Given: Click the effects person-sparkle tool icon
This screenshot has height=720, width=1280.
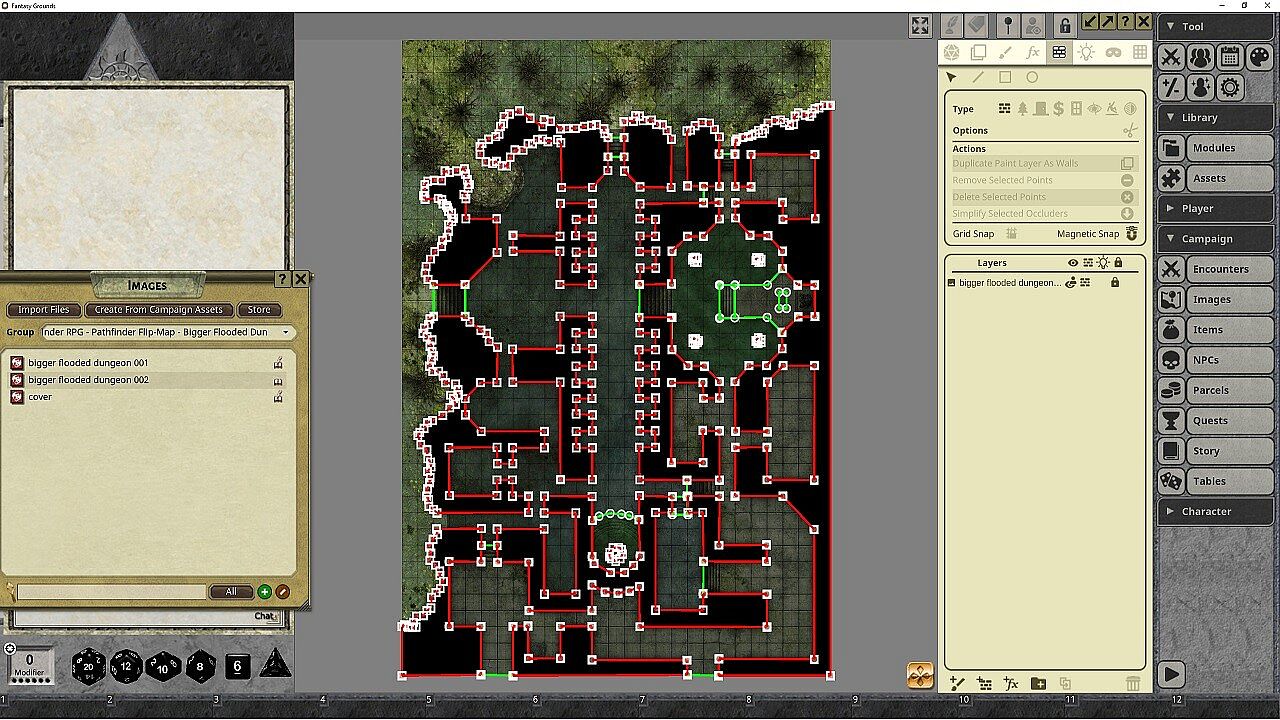Looking at the screenshot, I should (1200, 87).
